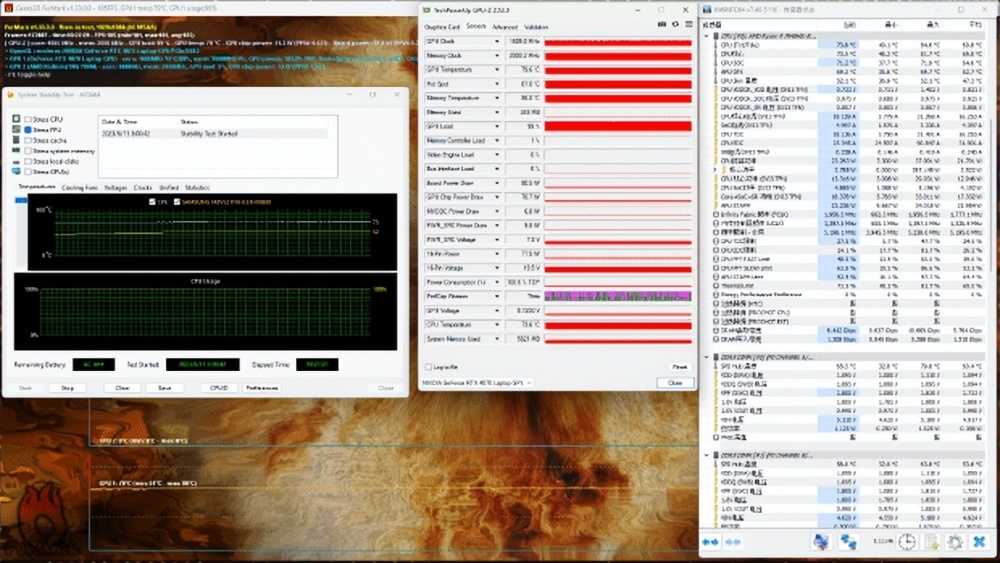The height and width of the screenshot is (563, 1000).
Task: Enable Stress GPU(s) checkbox
Action: click(x=28, y=172)
